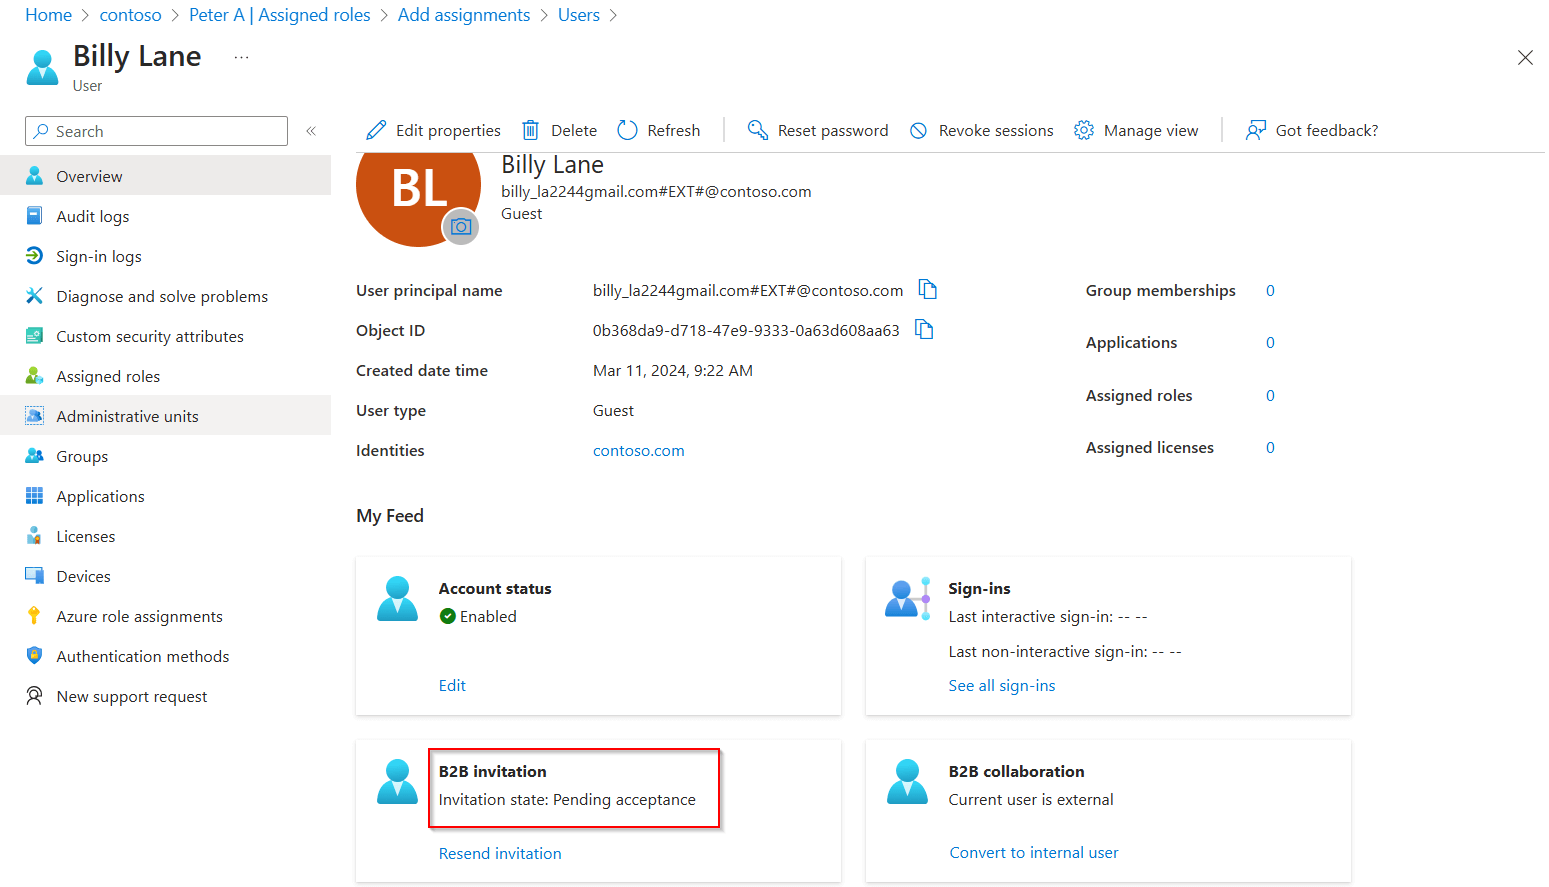
Task: Open Manage view via its gear icon
Action: click(x=1083, y=130)
